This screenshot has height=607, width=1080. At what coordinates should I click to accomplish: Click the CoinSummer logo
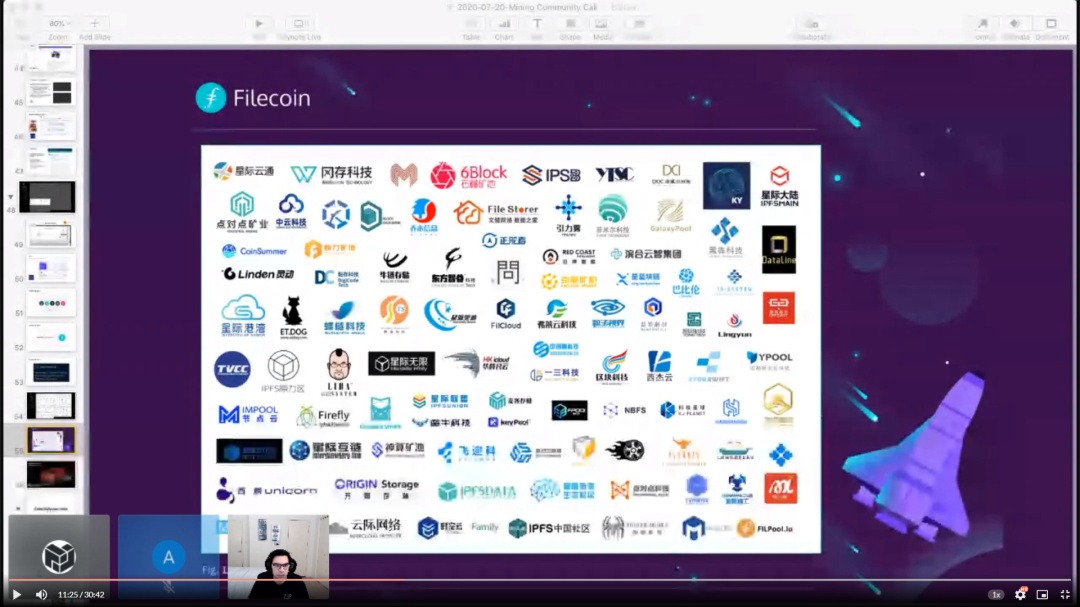point(254,251)
